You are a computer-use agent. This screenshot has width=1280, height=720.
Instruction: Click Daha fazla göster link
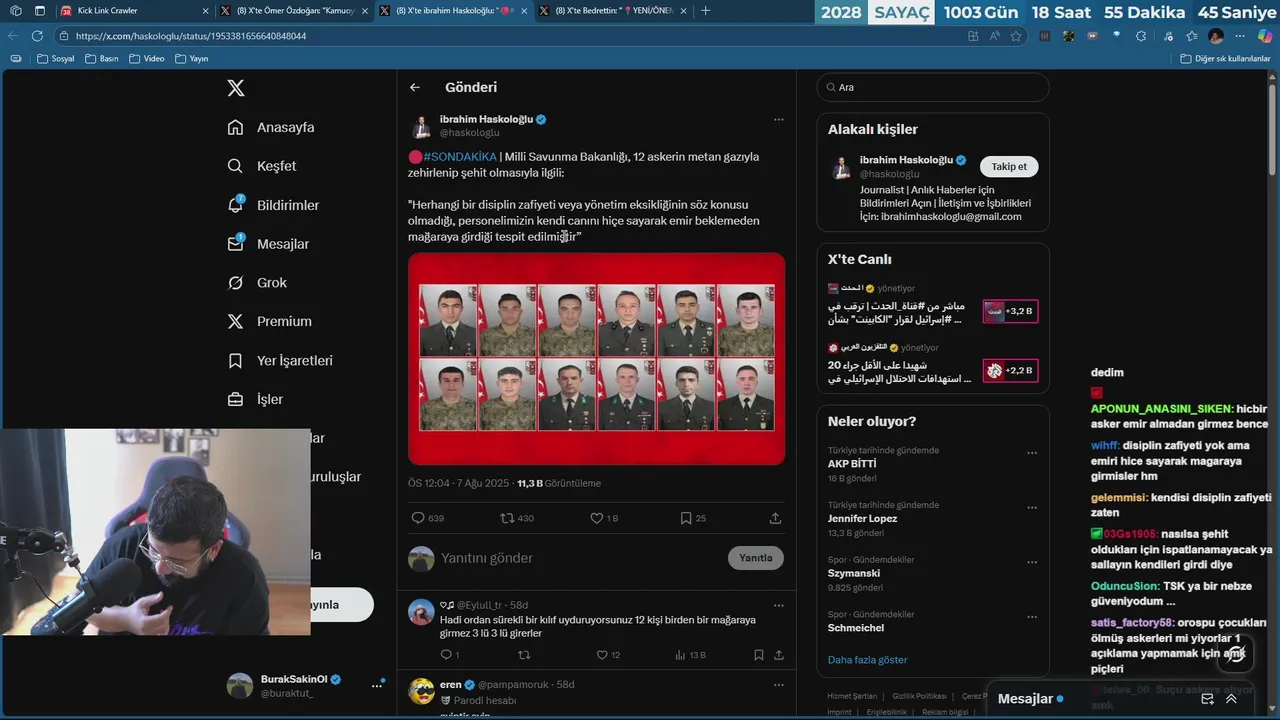[867, 660]
